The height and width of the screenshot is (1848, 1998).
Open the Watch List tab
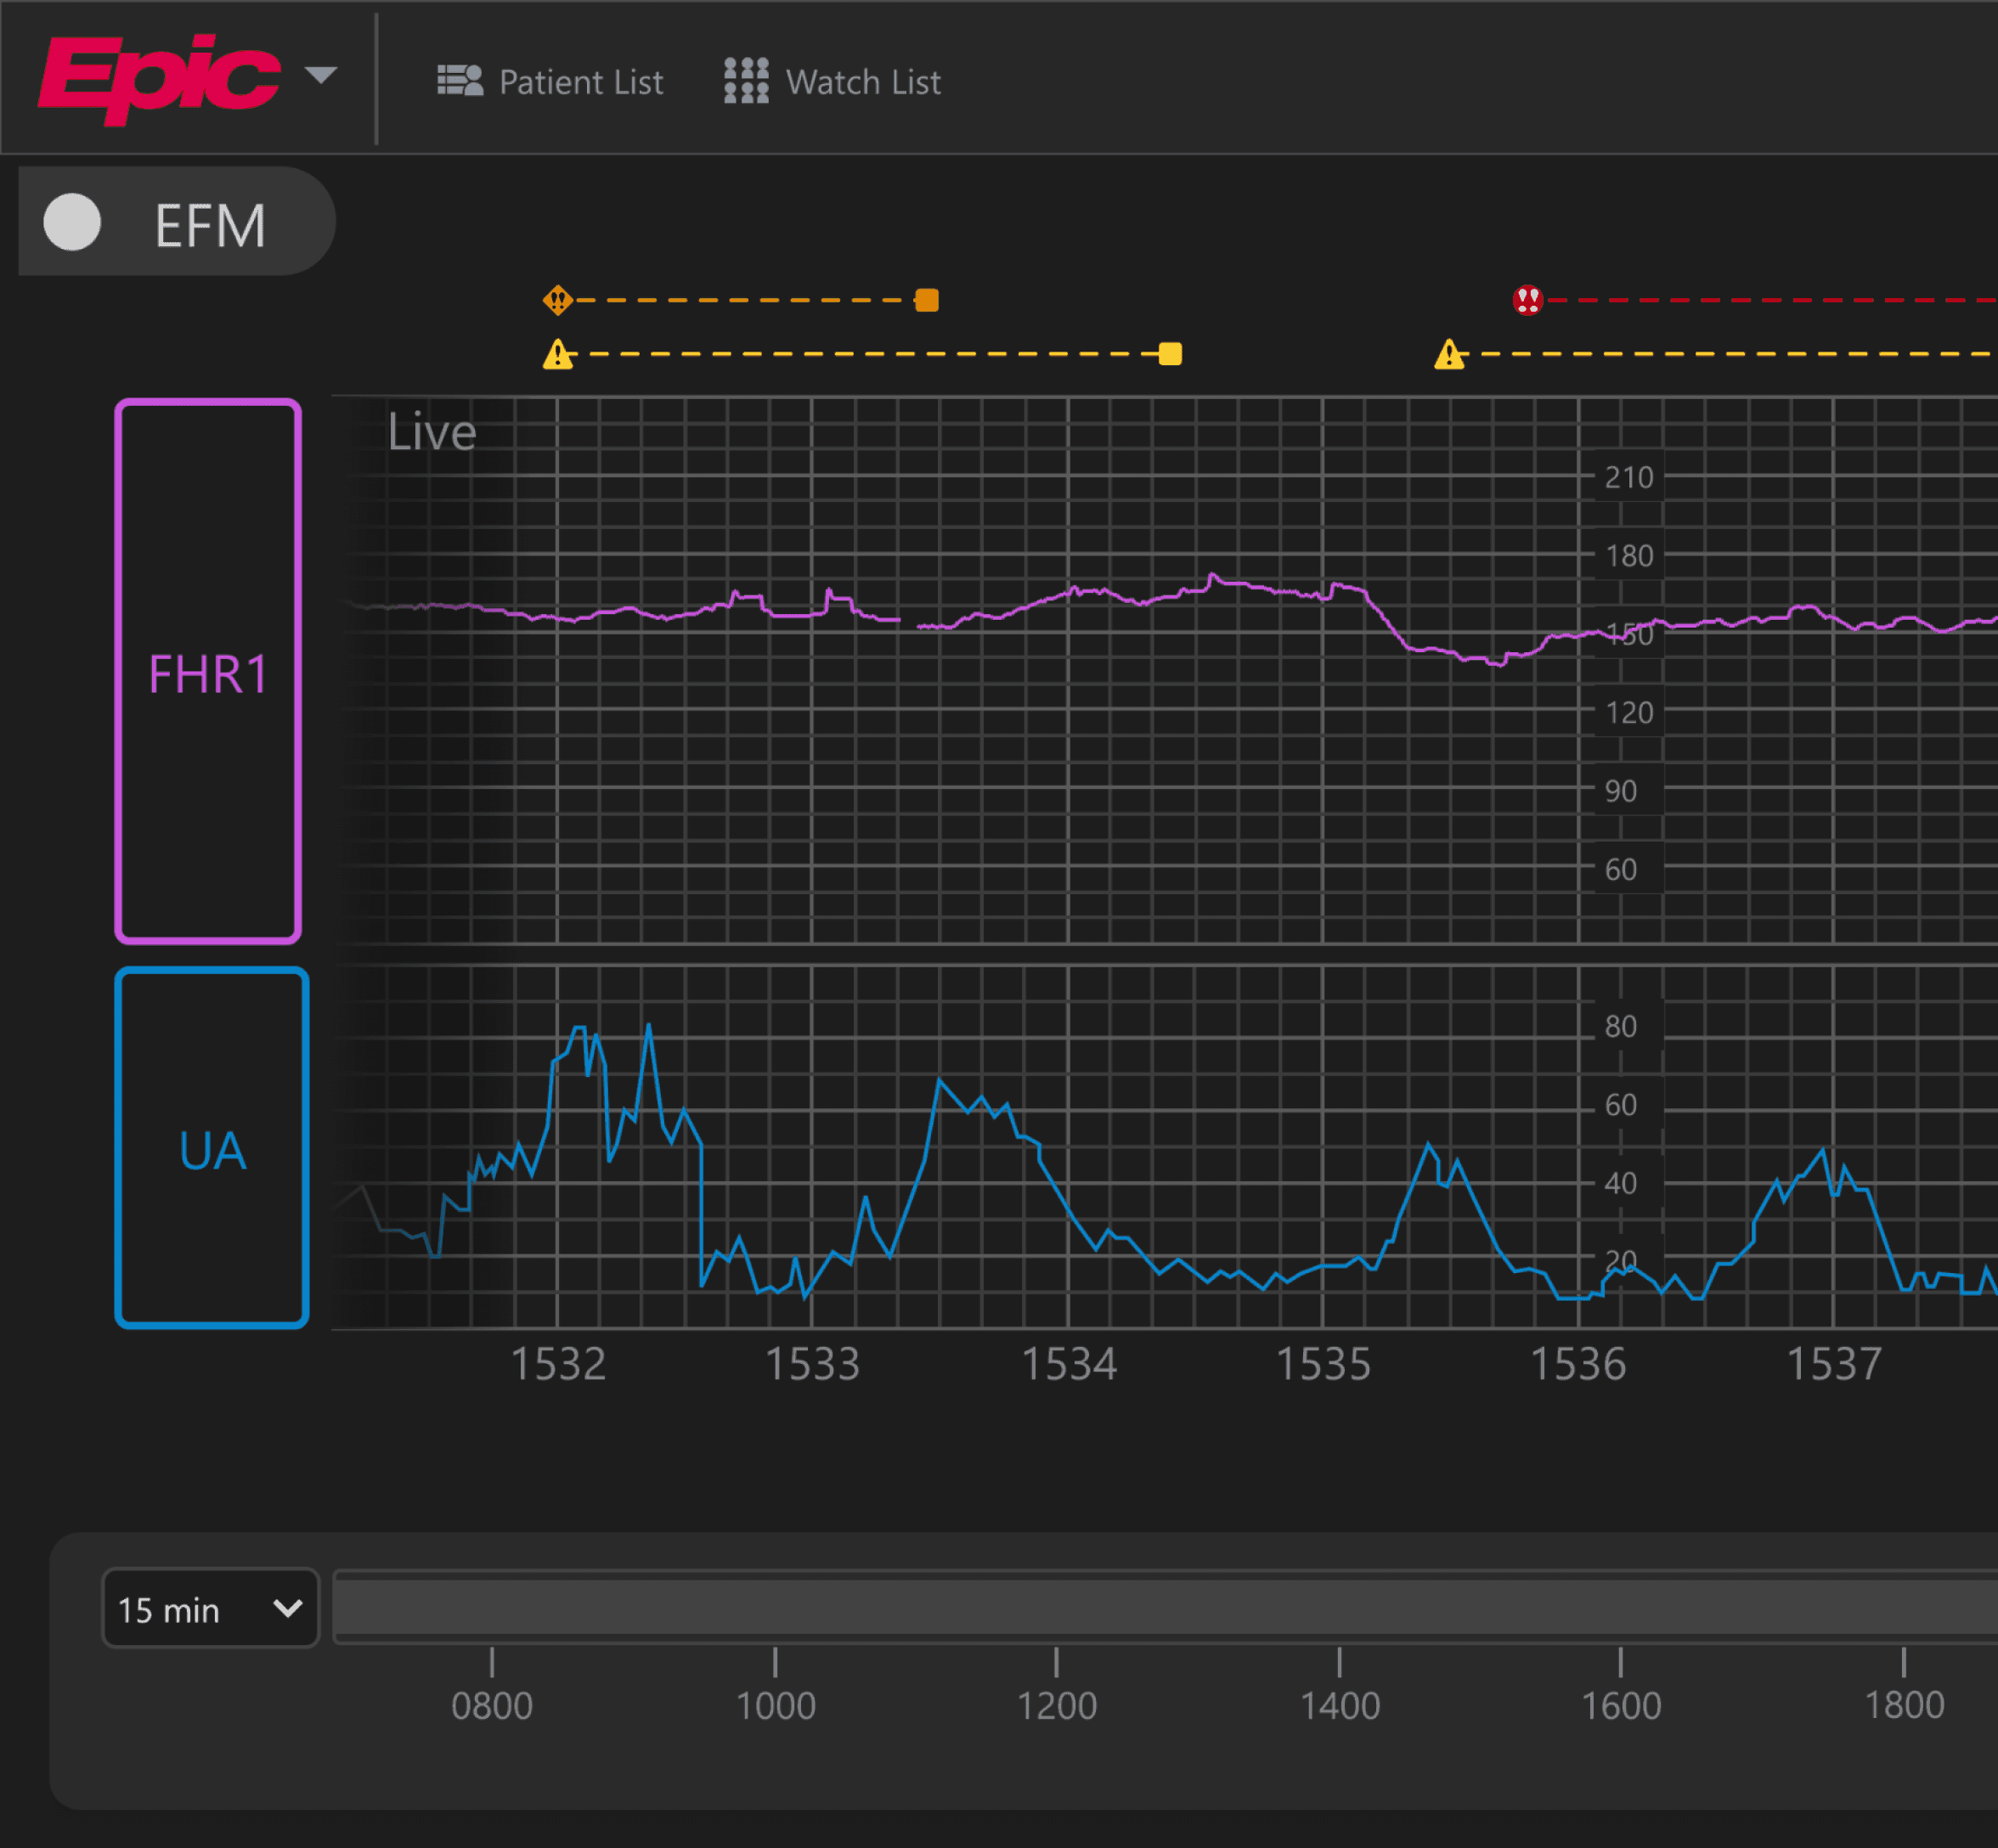[x=863, y=82]
